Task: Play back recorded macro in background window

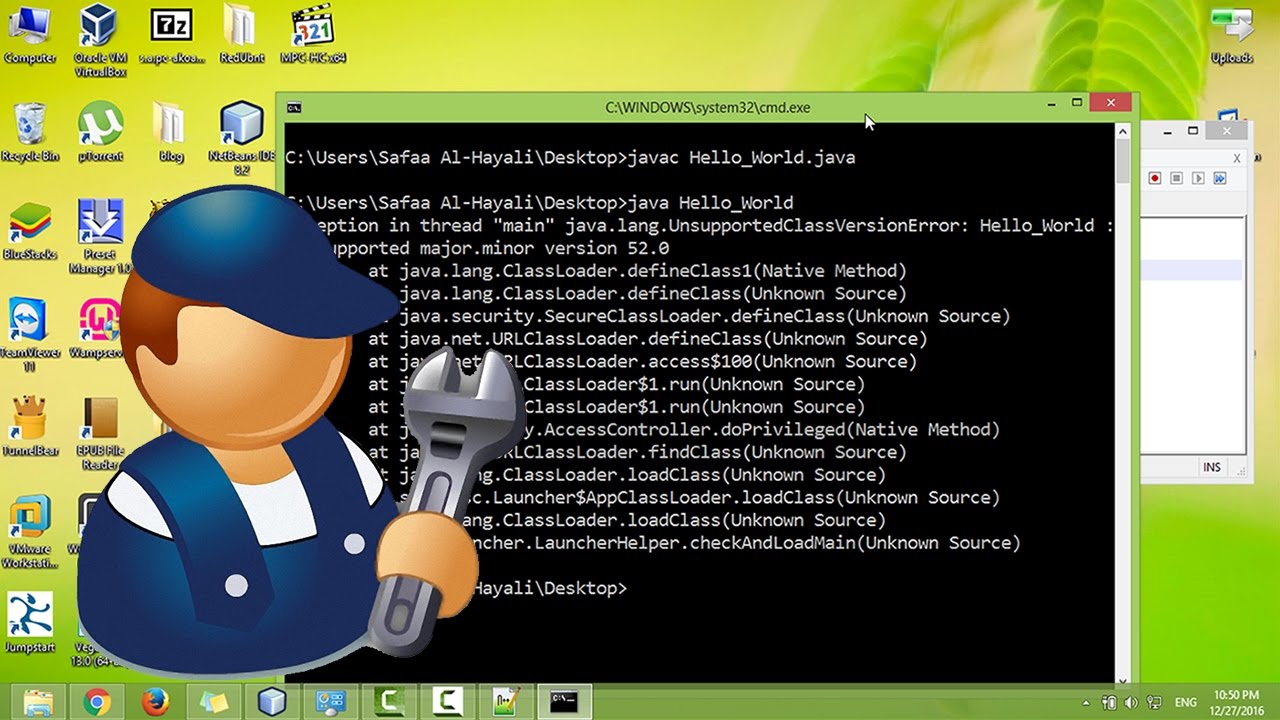Action: 1198,178
